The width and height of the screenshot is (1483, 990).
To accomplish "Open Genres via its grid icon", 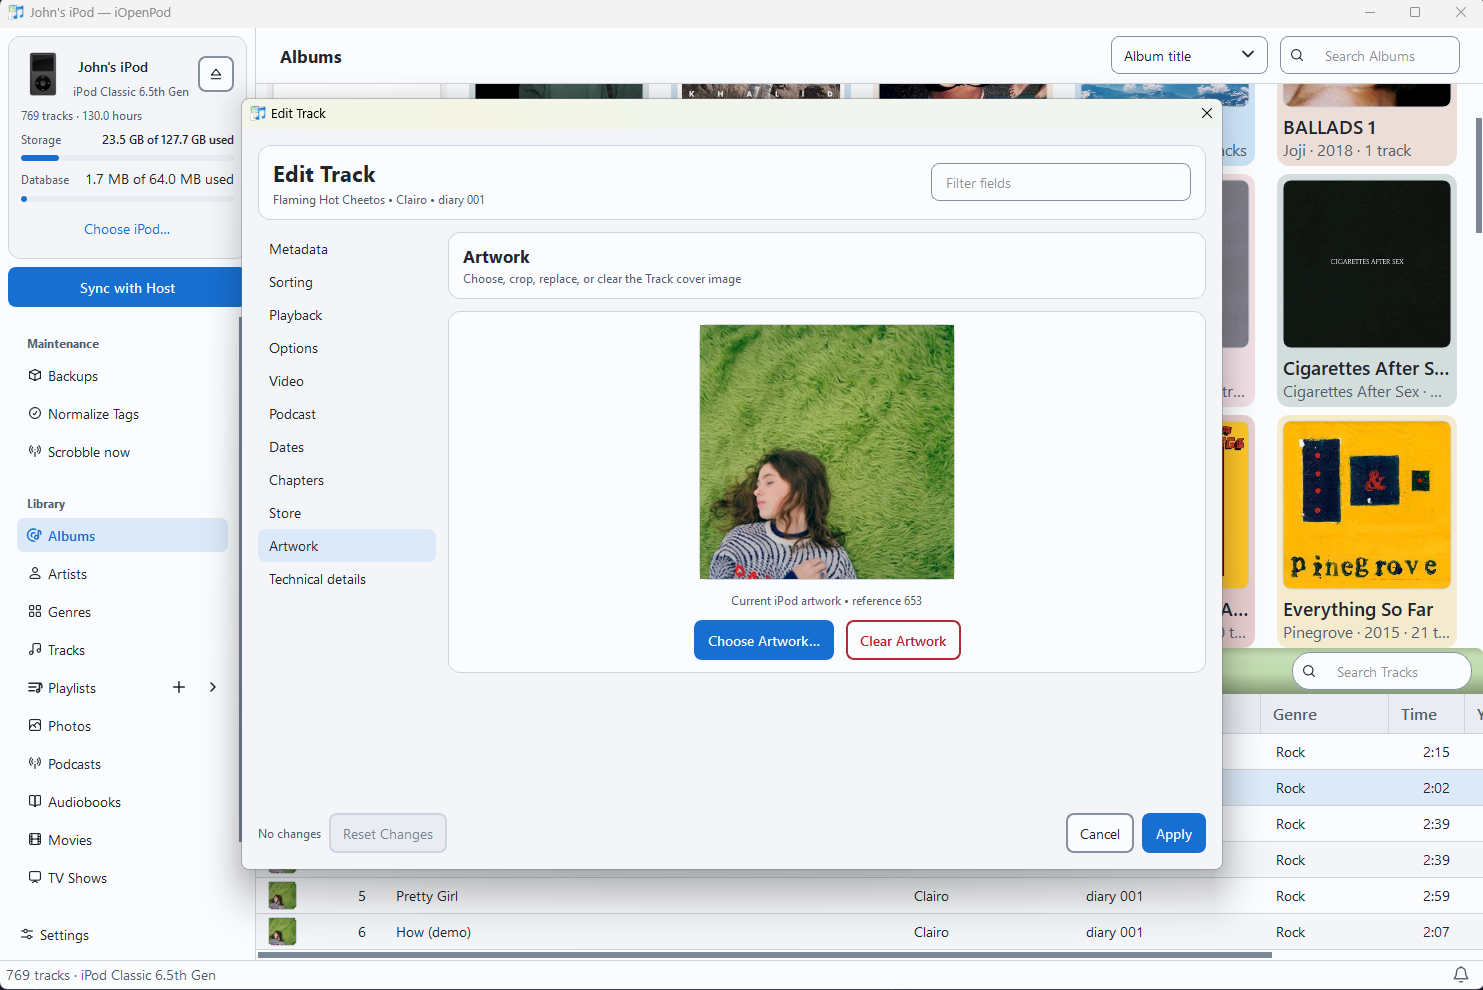I will tap(35, 612).
